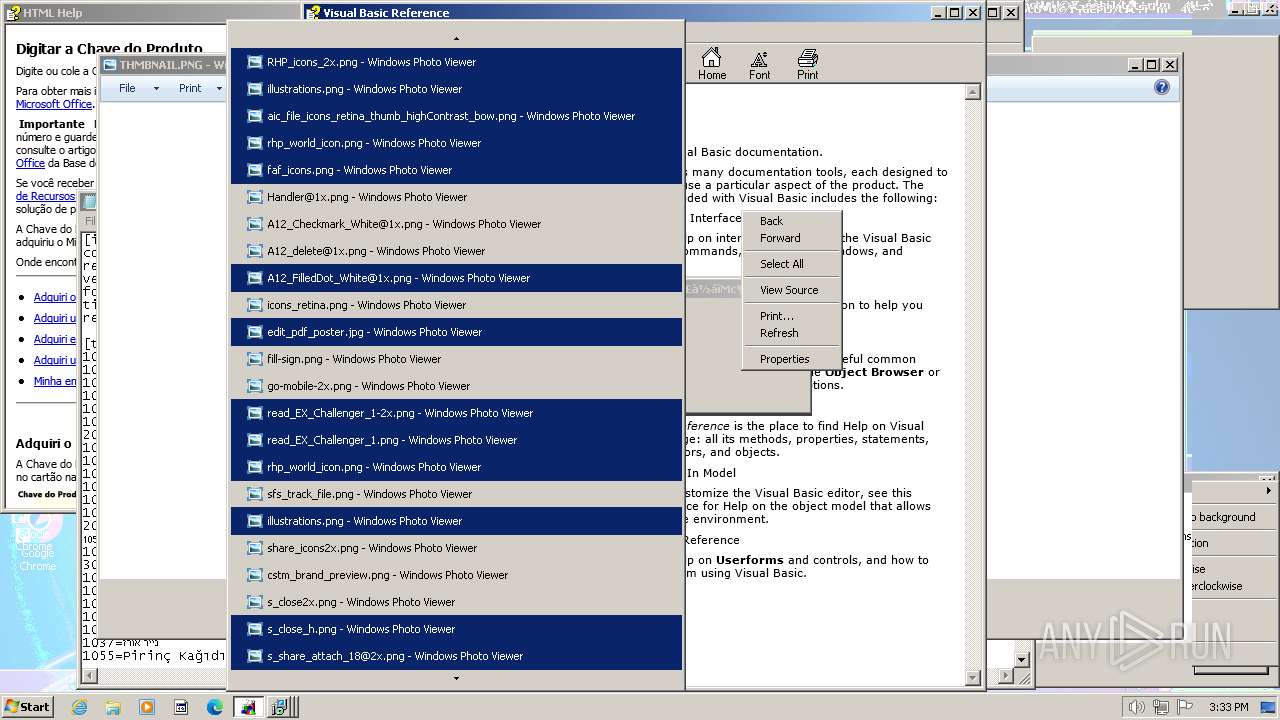The height and width of the screenshot is (720, 1280).
Task: Click icon beside s_close2x.png entry
Action: pos(254,602)
